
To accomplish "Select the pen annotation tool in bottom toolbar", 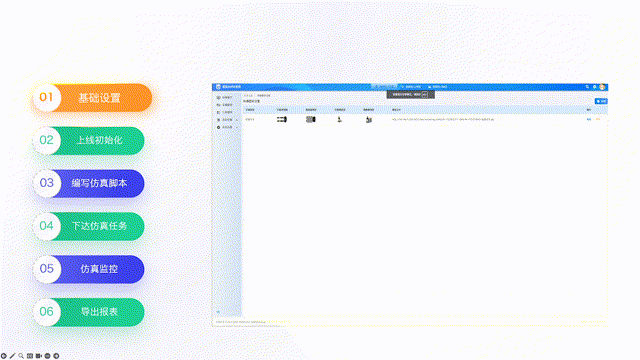I will coord(12,356).
